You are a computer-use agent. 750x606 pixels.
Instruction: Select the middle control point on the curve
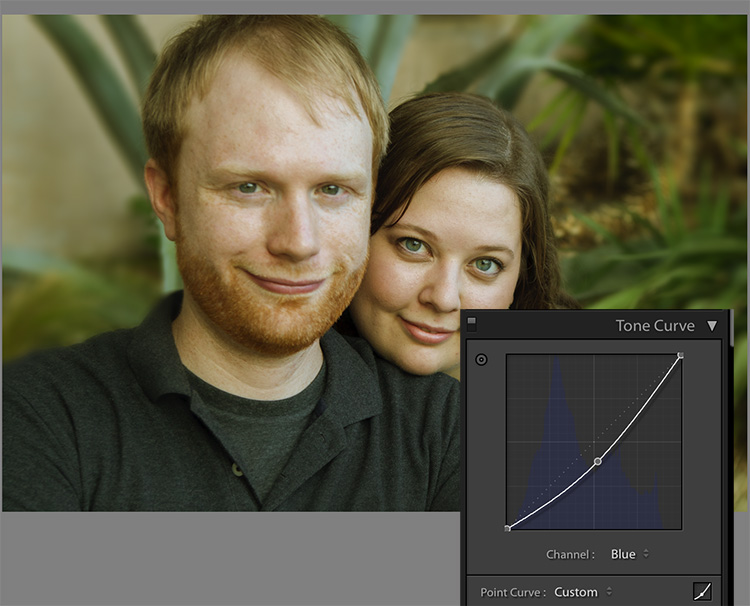click(x=598, y=462)
